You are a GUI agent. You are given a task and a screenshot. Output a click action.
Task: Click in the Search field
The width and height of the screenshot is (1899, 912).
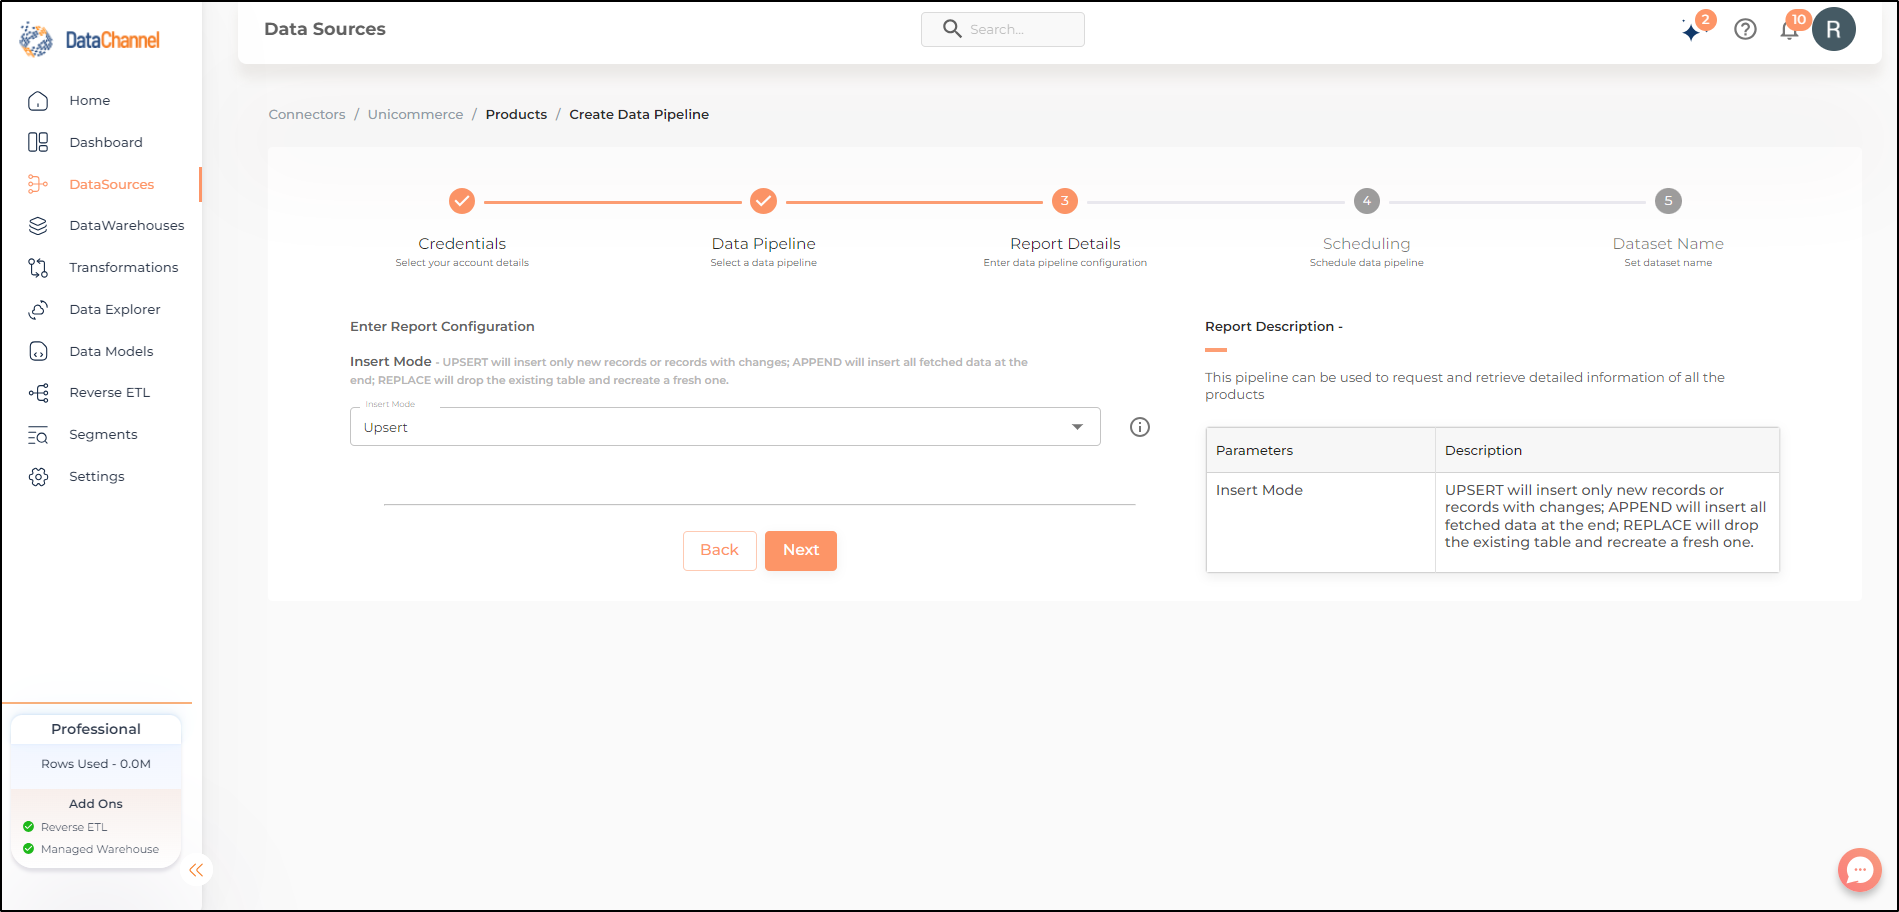1003,29
